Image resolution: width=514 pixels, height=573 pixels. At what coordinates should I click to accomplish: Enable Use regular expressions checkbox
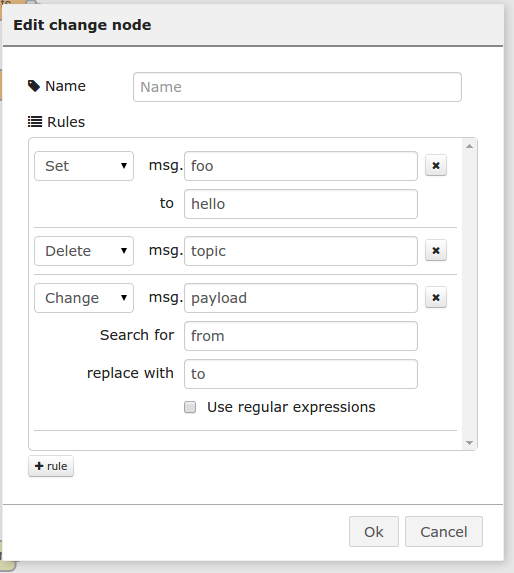click(x=190, y=407)
